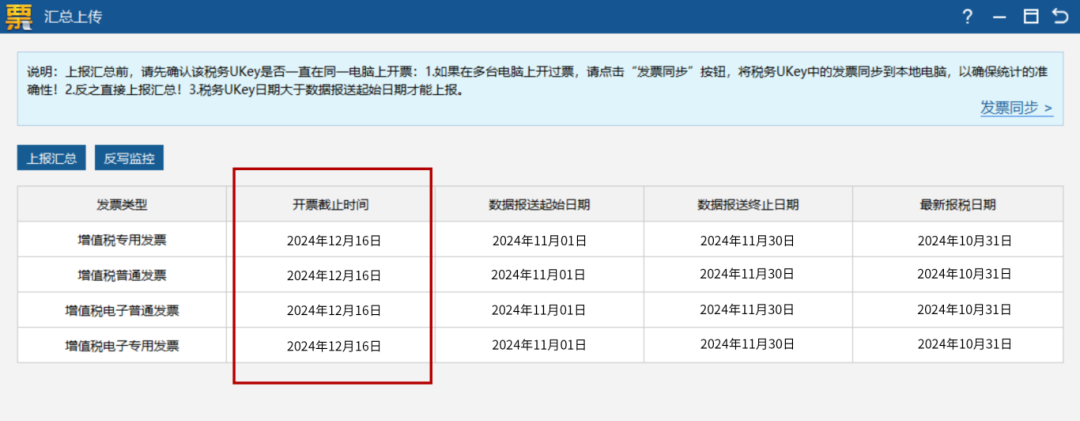The image size is (1080, 421).
Task: Select the 数据报送起始日期 column header
Action: [539, 204]
